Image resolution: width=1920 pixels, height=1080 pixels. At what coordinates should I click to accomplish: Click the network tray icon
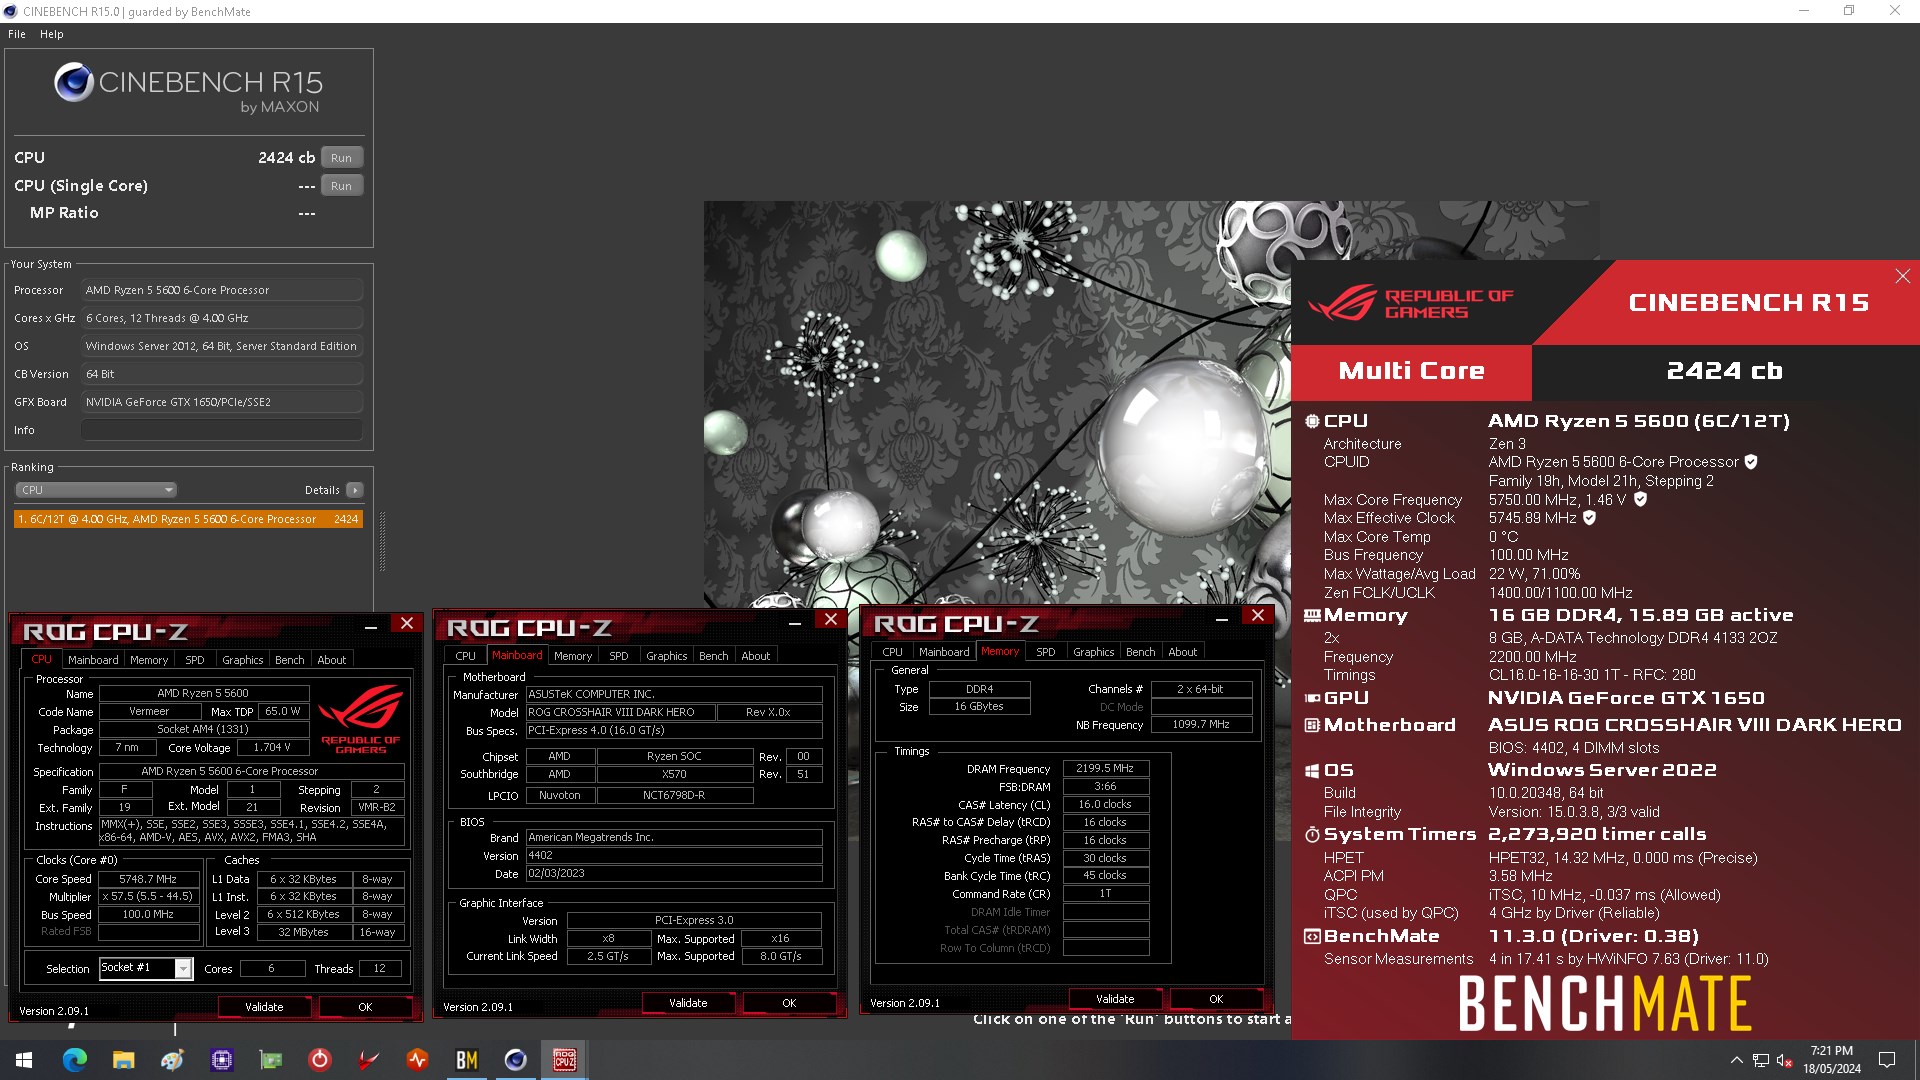point(1761,1060)
